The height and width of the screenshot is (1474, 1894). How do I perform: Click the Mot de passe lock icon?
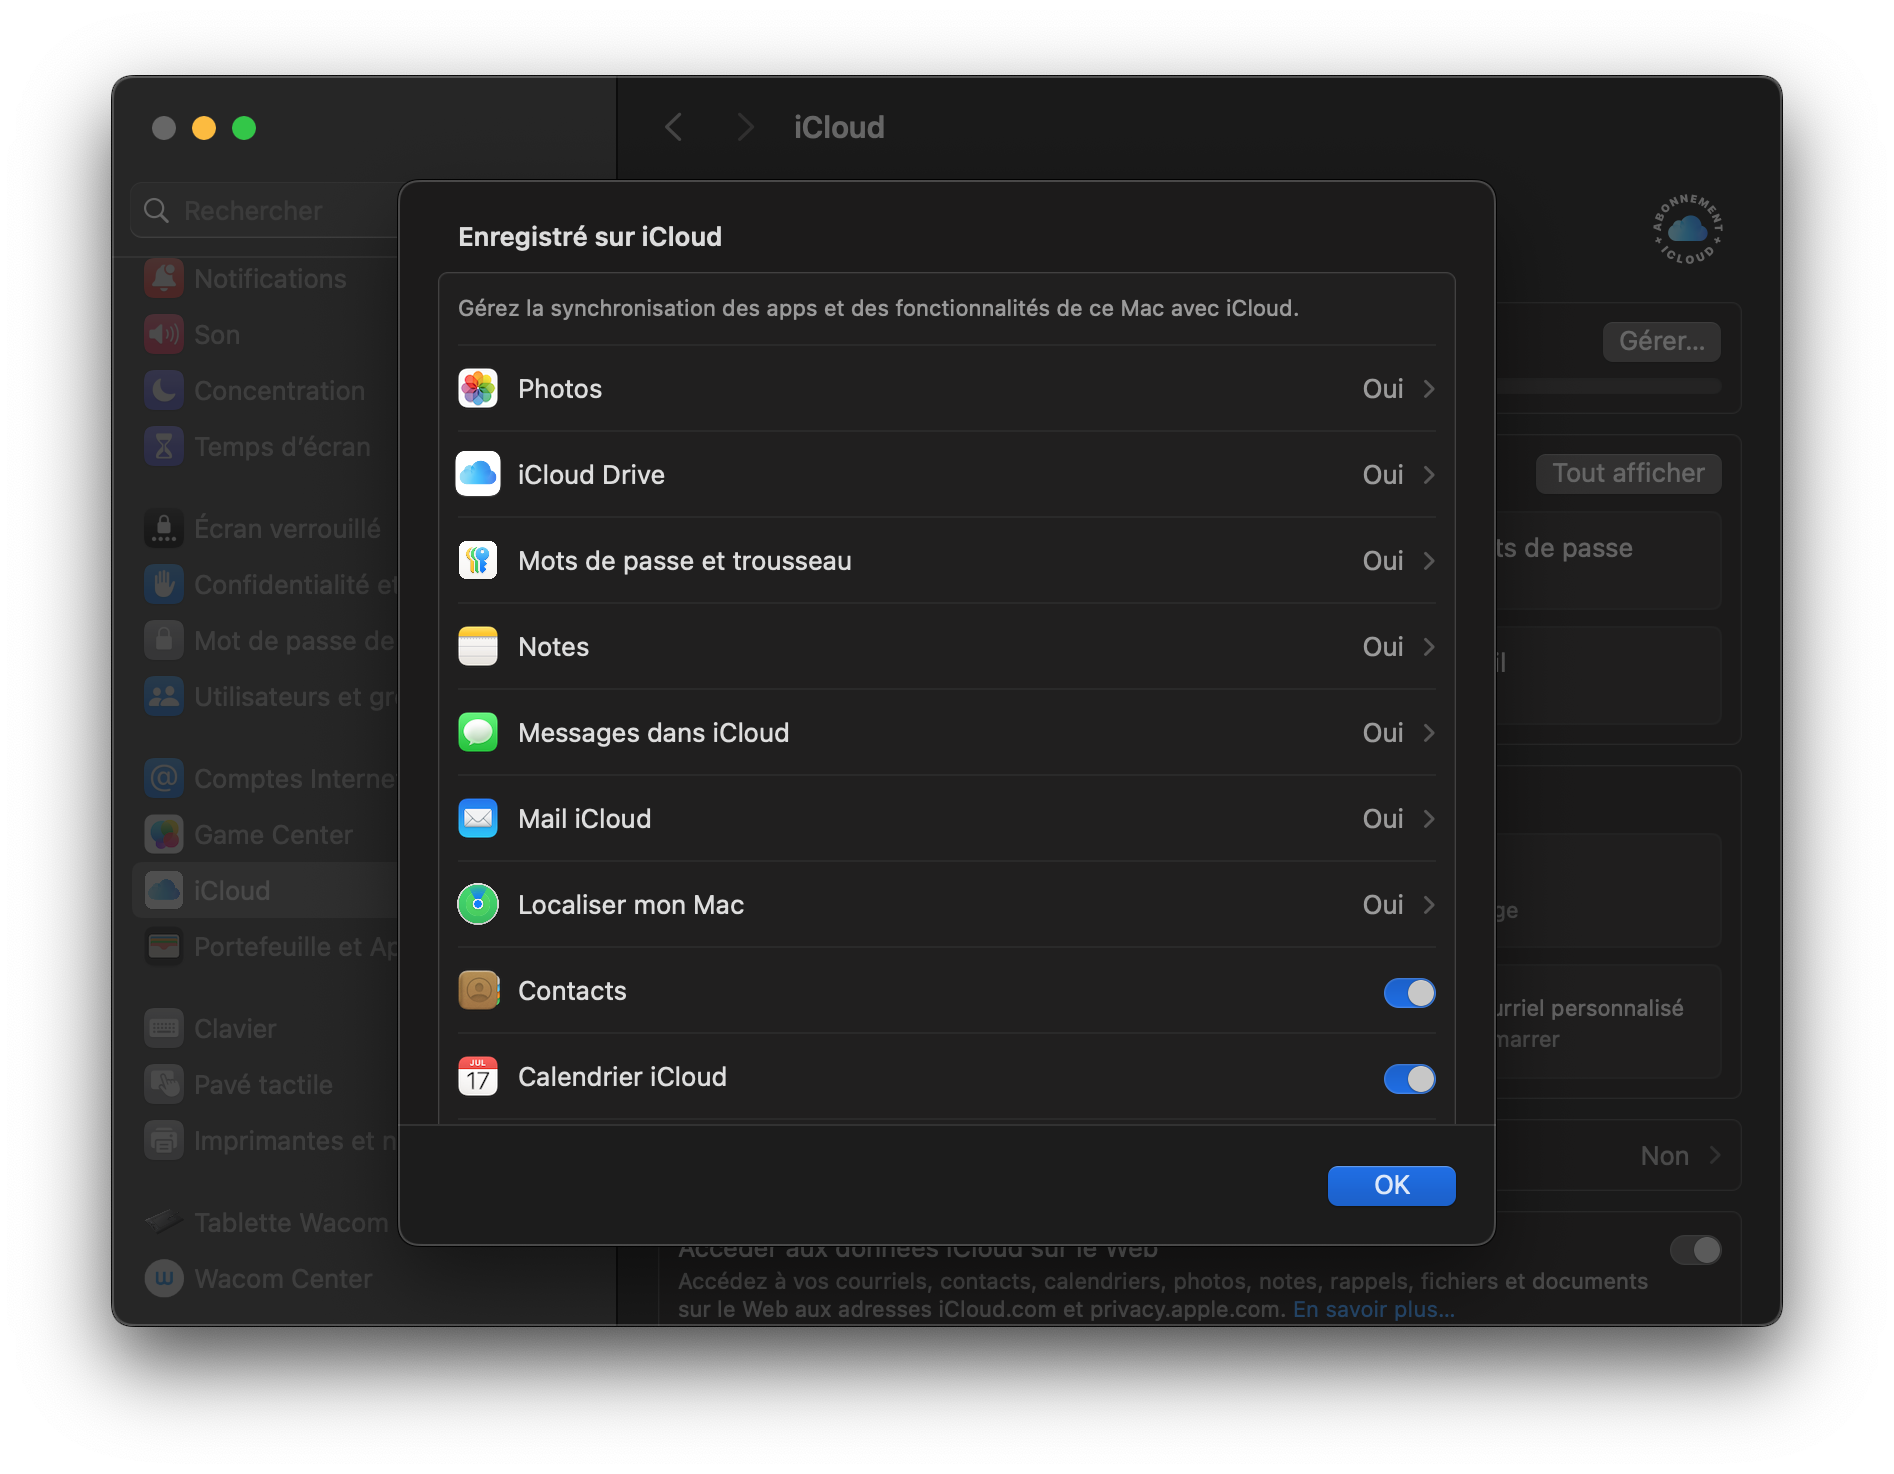[164, 641]
